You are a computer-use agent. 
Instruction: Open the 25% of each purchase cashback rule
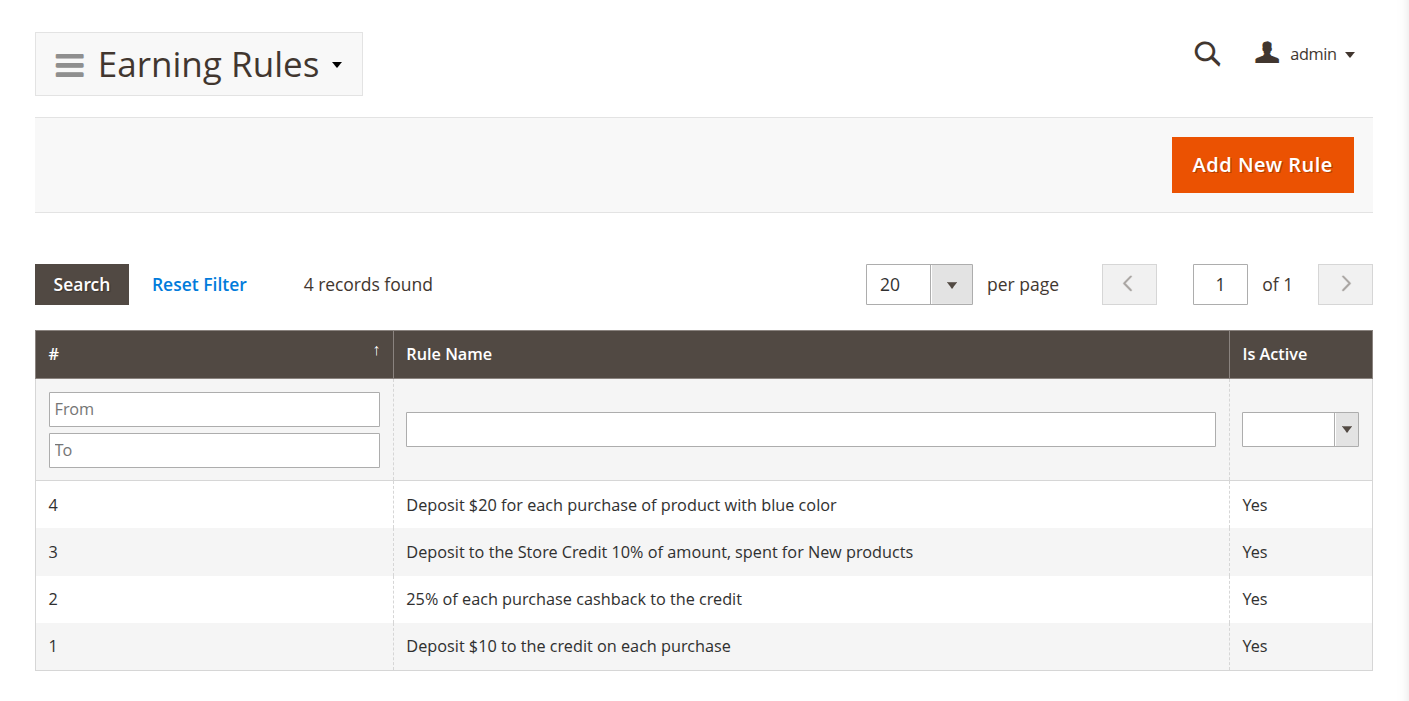pyautogui.click(x=574, y=599)
